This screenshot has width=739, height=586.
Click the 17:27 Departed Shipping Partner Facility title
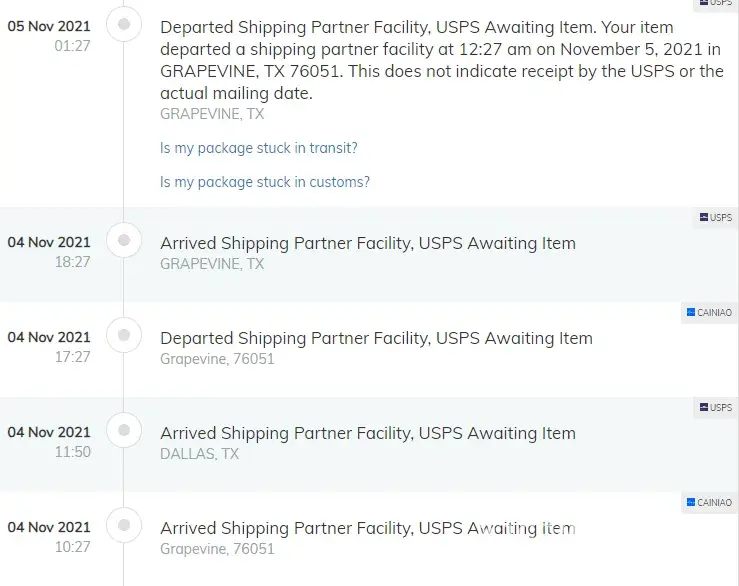[x=376, y=338]
